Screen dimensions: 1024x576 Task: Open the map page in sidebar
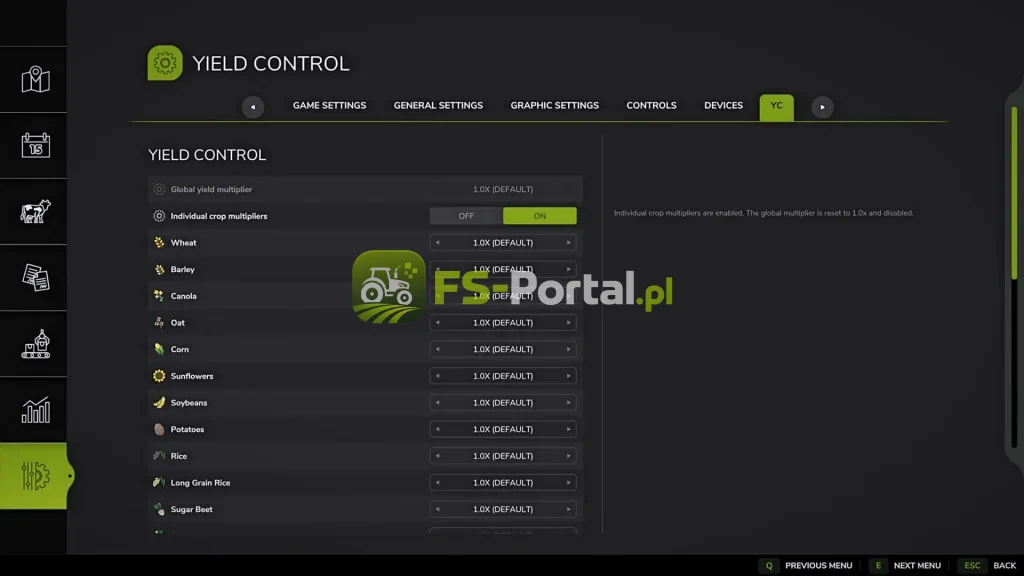35,80
